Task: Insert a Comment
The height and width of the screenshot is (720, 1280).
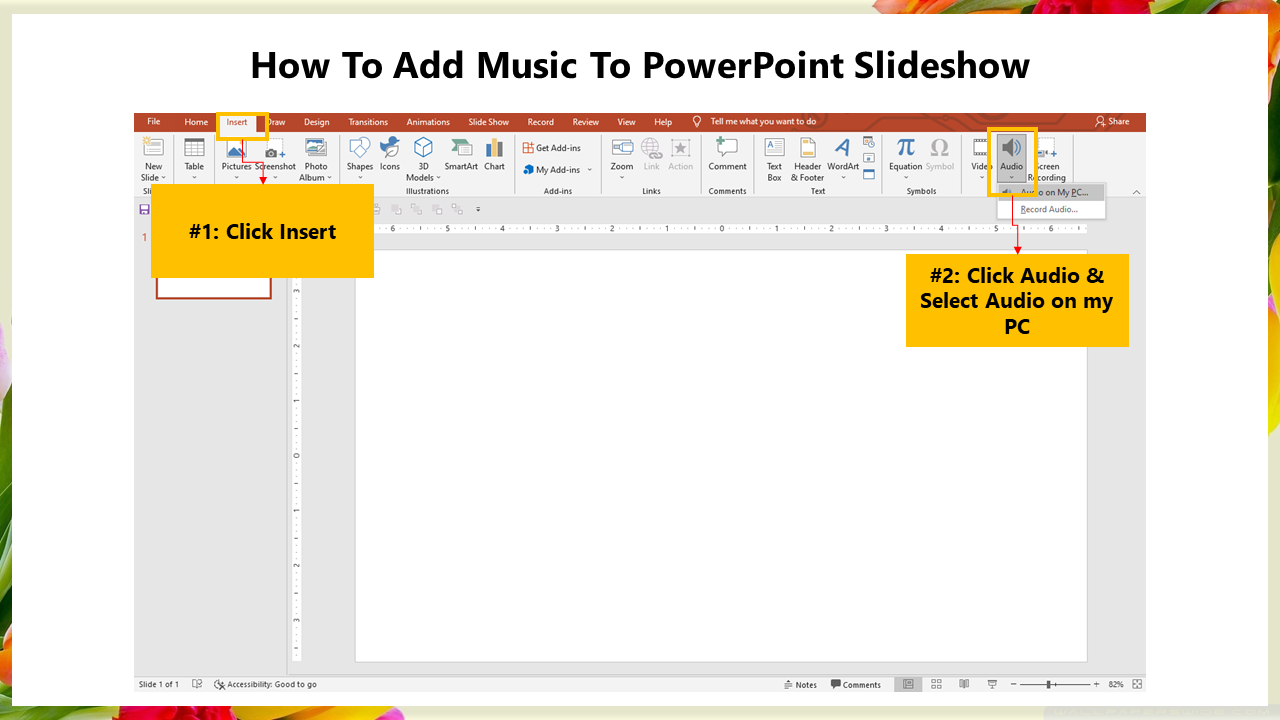Action: (x=727, y=154)
